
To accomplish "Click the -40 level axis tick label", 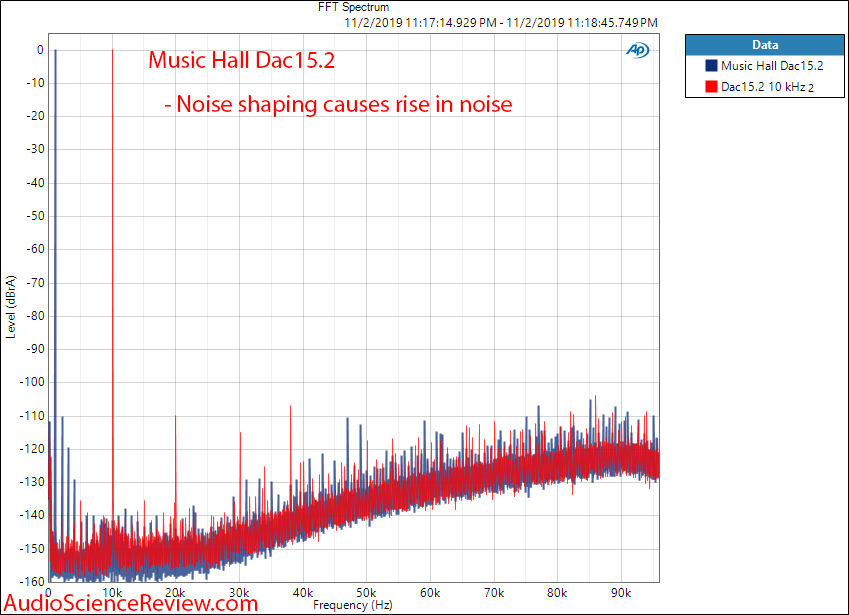I will [35, 182].
